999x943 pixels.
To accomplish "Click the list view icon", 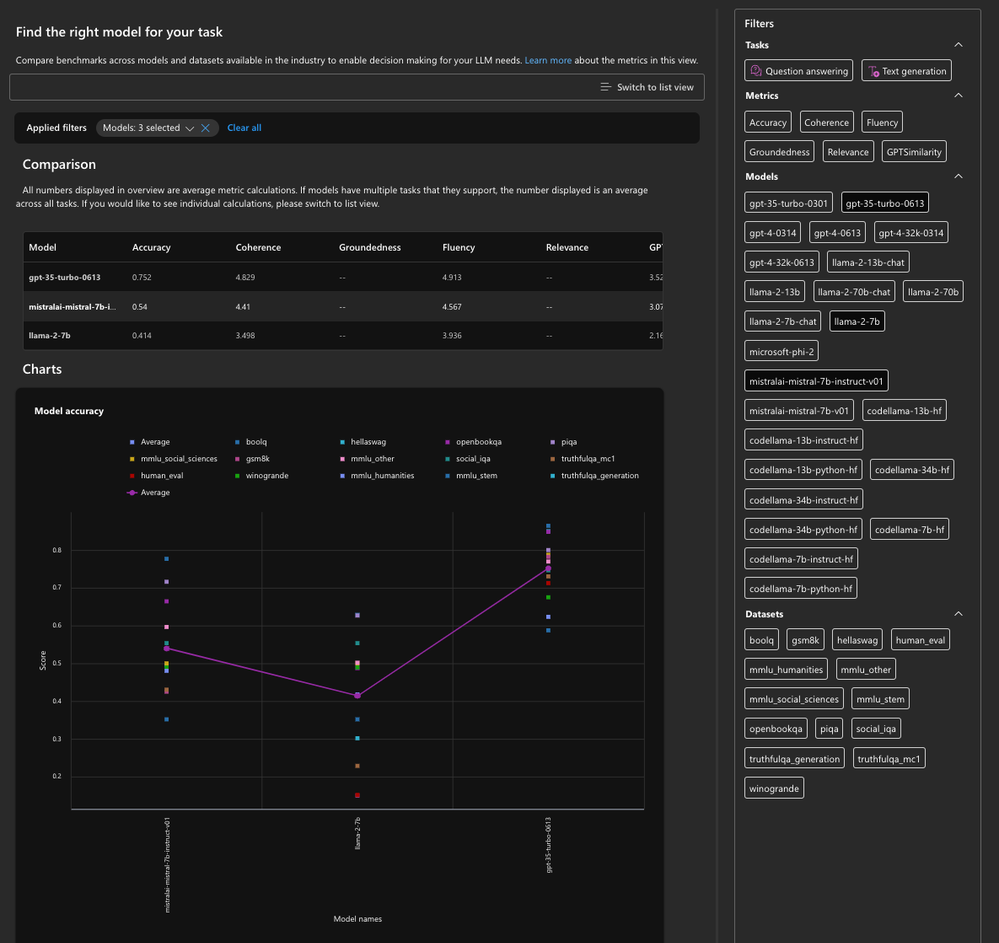I will coord(605,87).
